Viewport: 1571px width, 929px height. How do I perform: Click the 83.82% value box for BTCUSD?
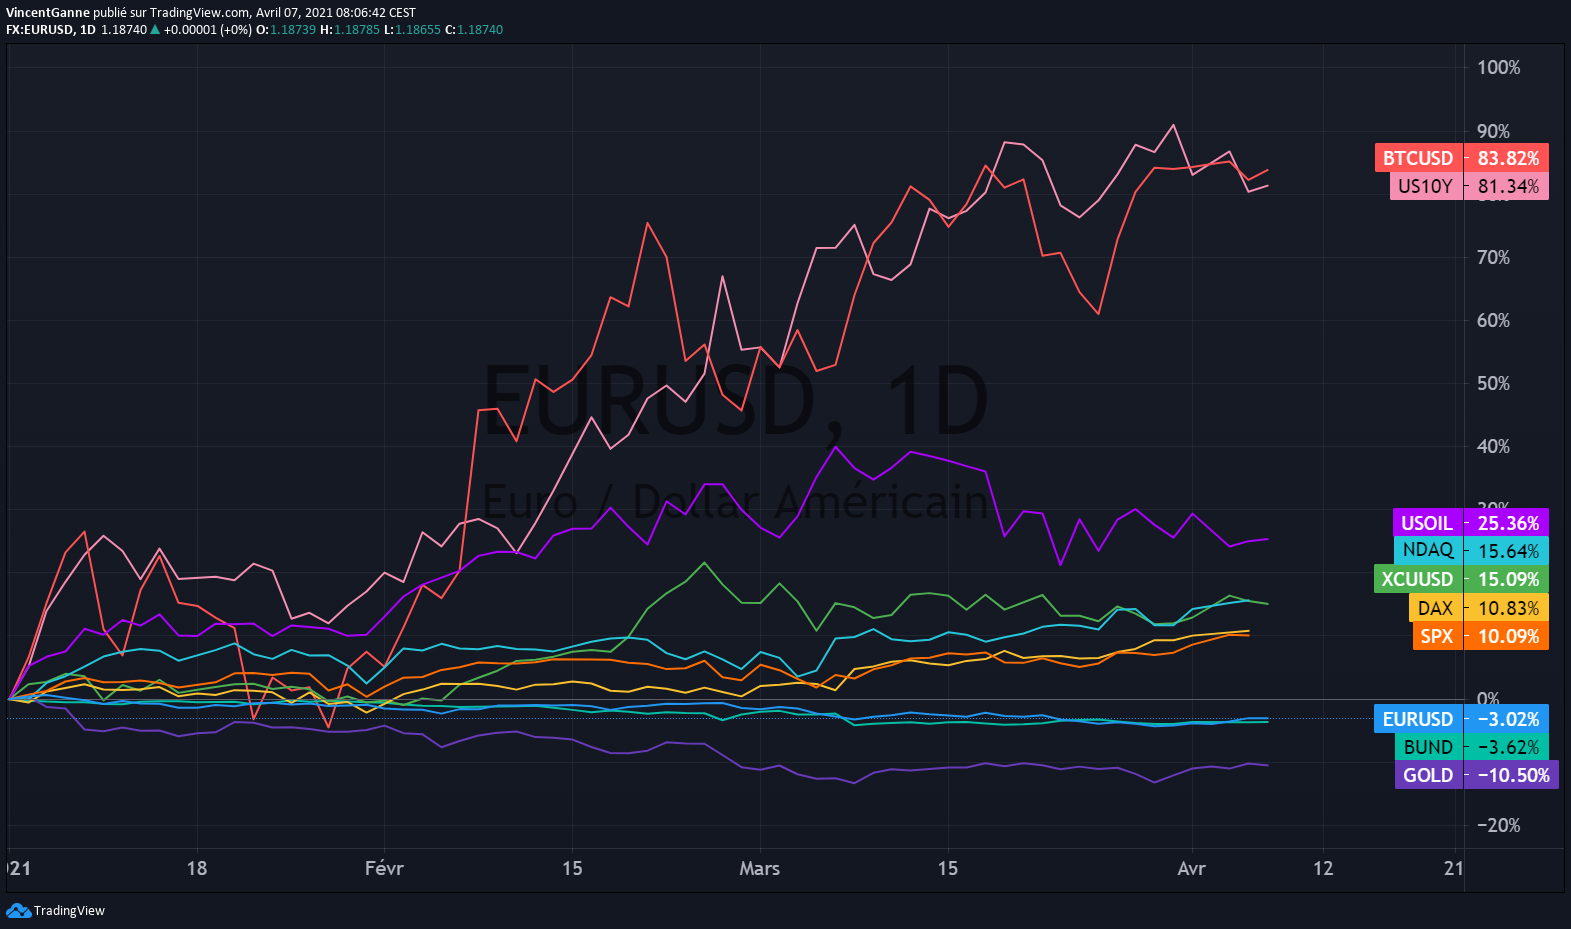1508,158
